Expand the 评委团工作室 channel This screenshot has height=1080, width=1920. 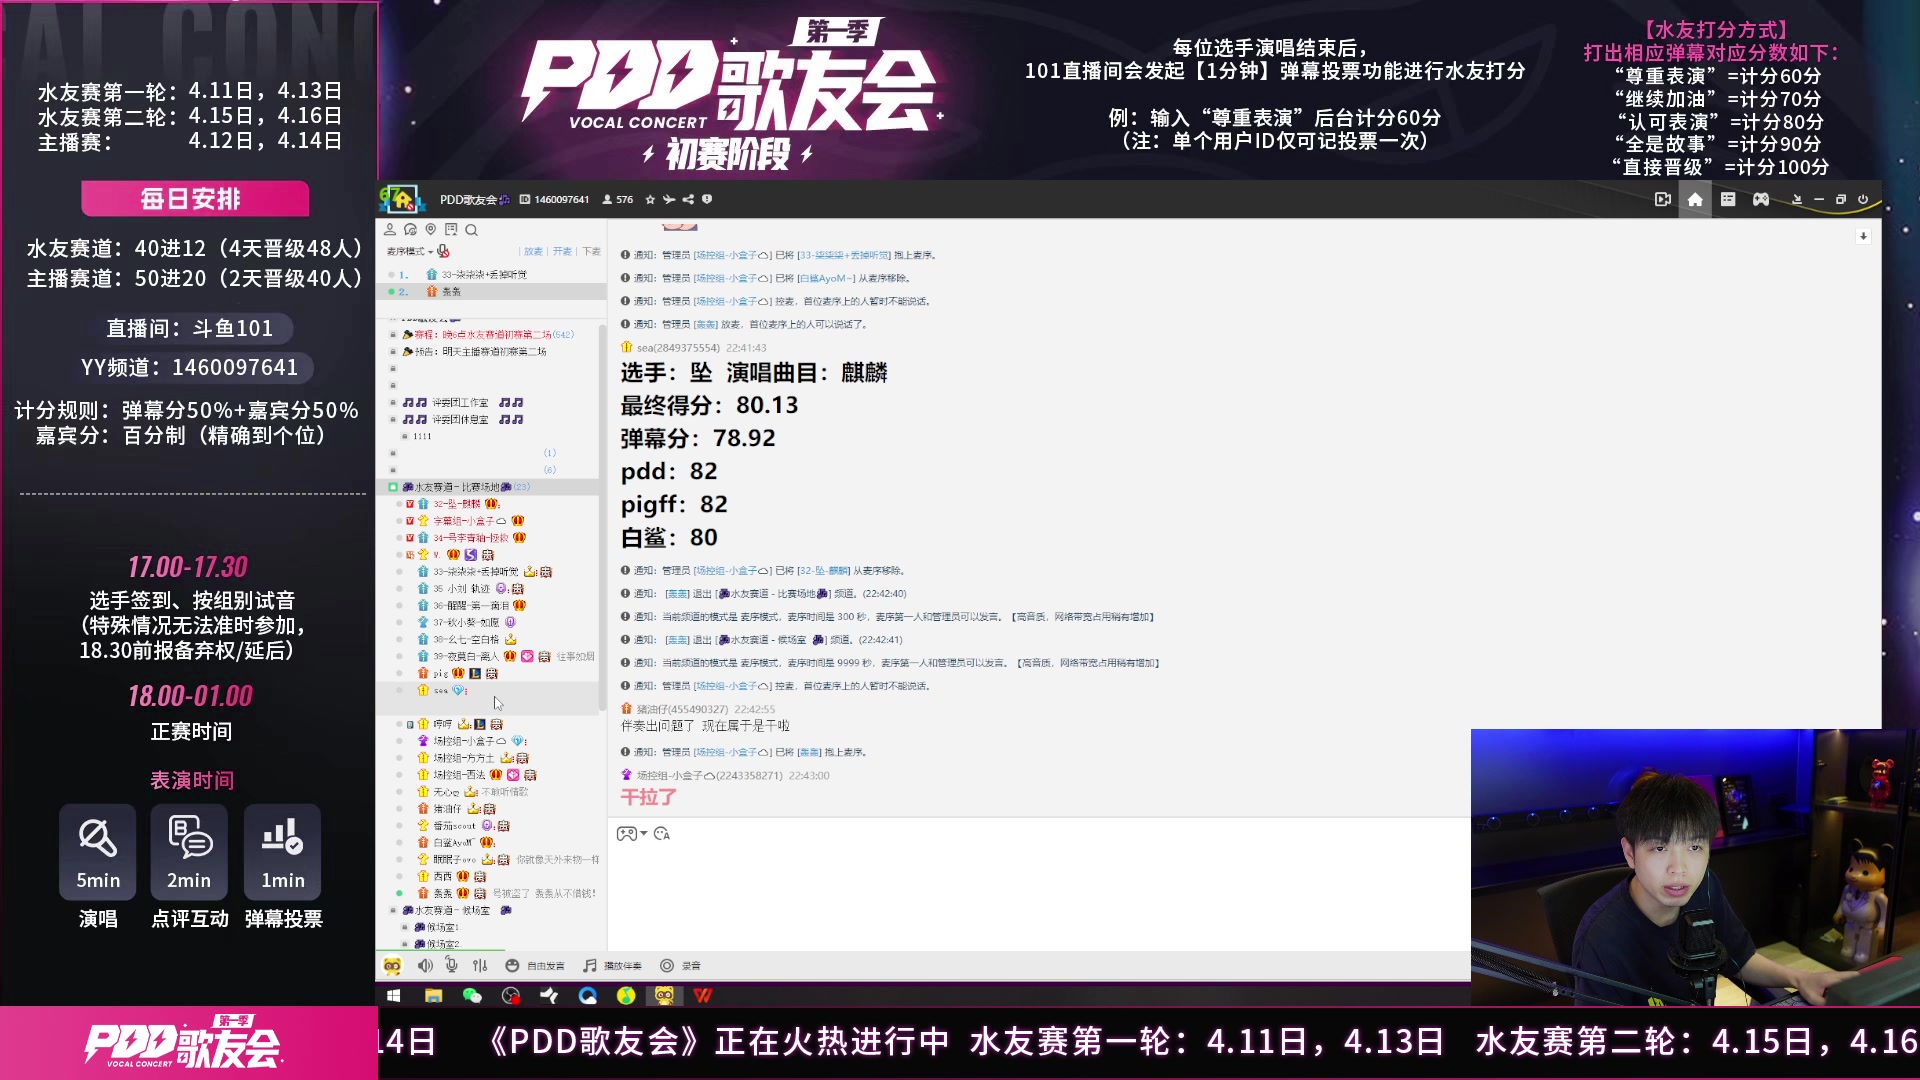462,403
